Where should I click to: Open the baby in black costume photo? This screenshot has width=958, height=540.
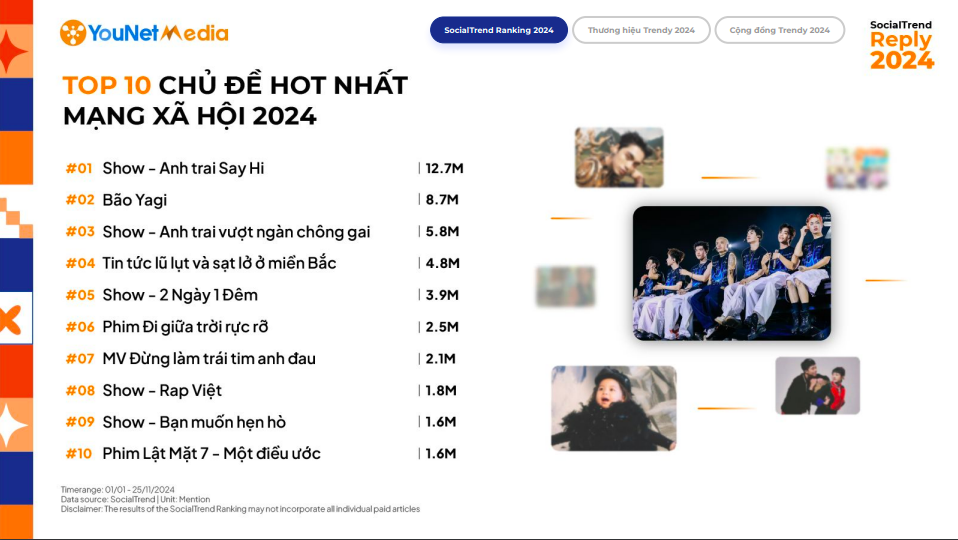point(613,408)
